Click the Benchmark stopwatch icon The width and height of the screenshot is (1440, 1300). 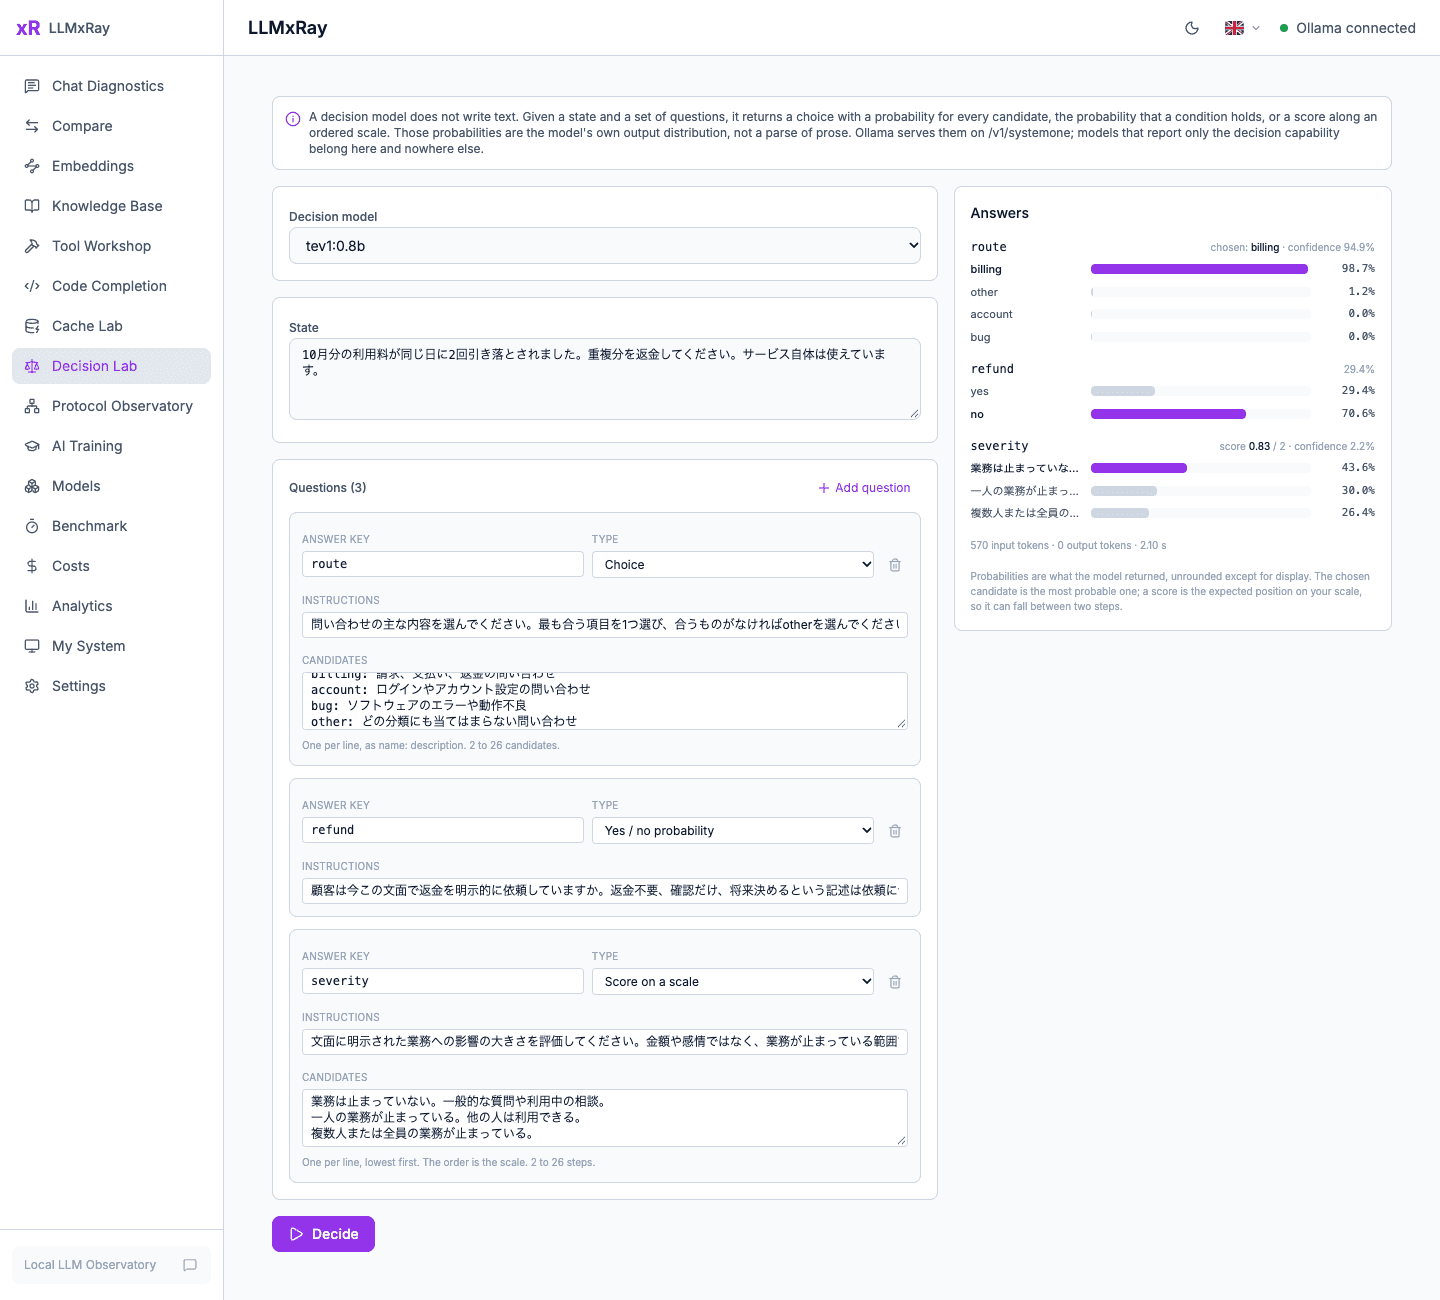click(x=32, y=526)
